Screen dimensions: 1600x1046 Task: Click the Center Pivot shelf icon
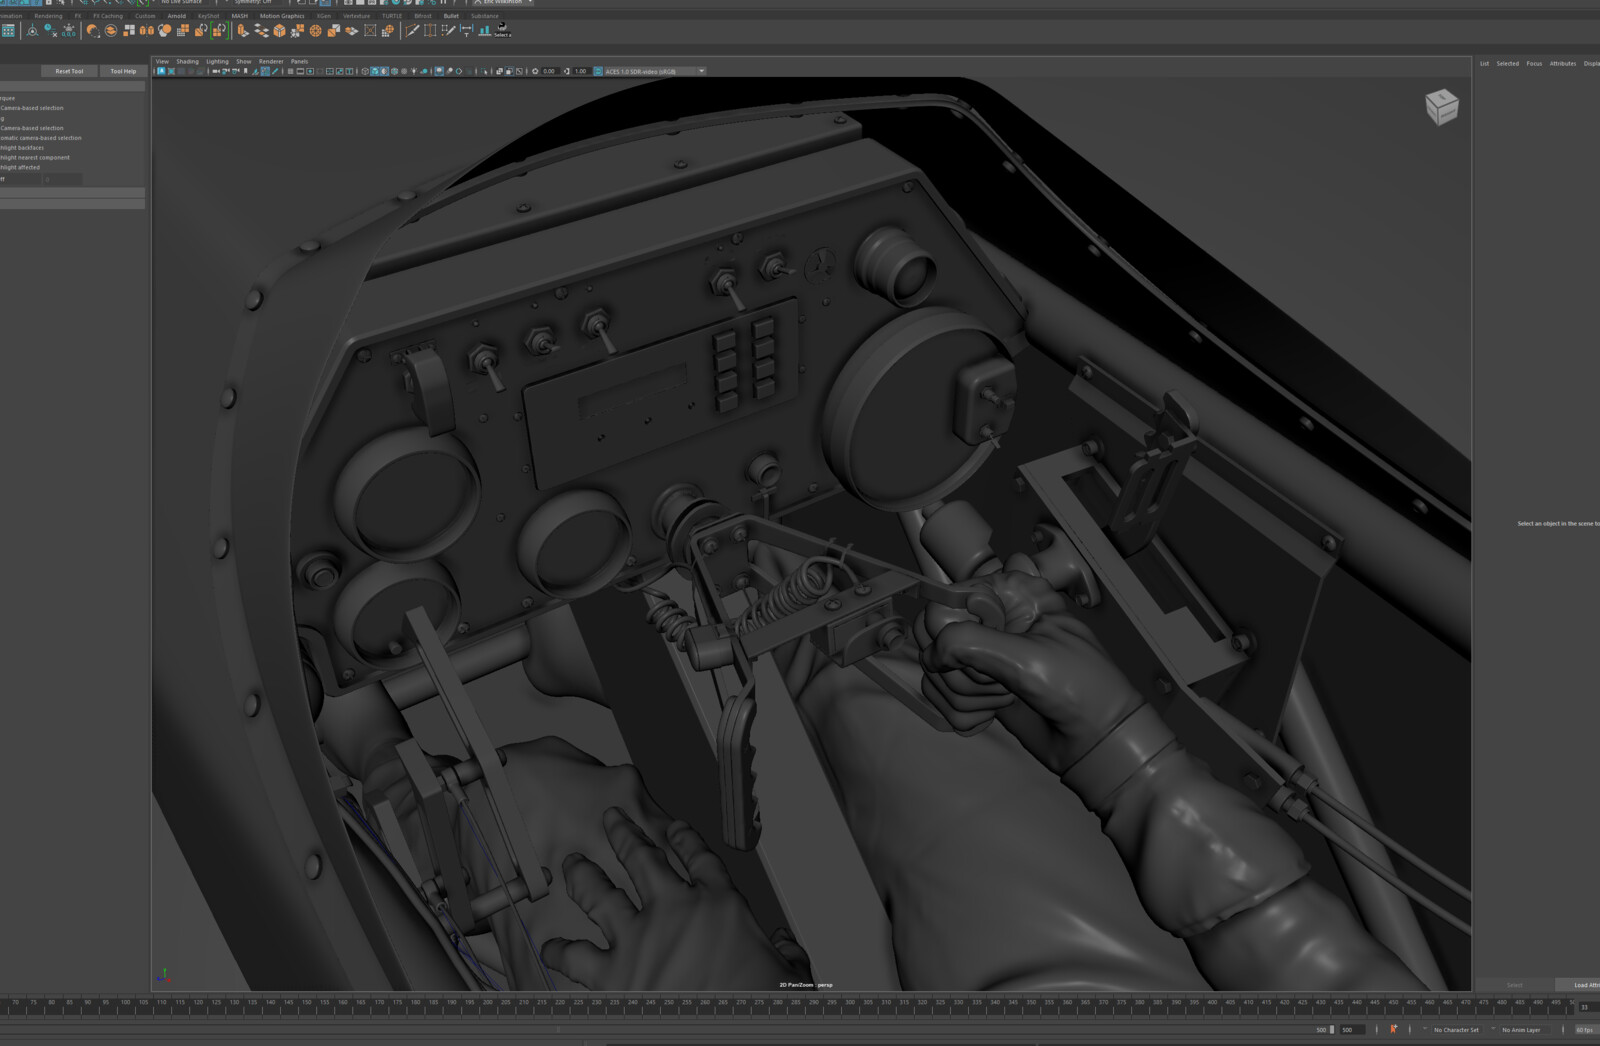pyautogui.click(x=32, y=31)
